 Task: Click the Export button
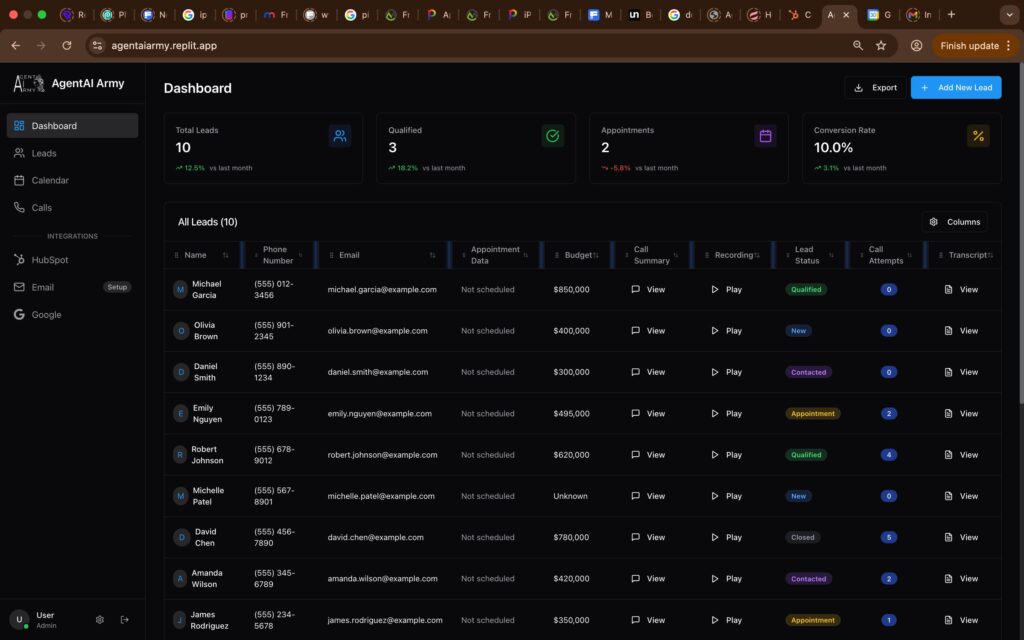click(x=875, y=88)
